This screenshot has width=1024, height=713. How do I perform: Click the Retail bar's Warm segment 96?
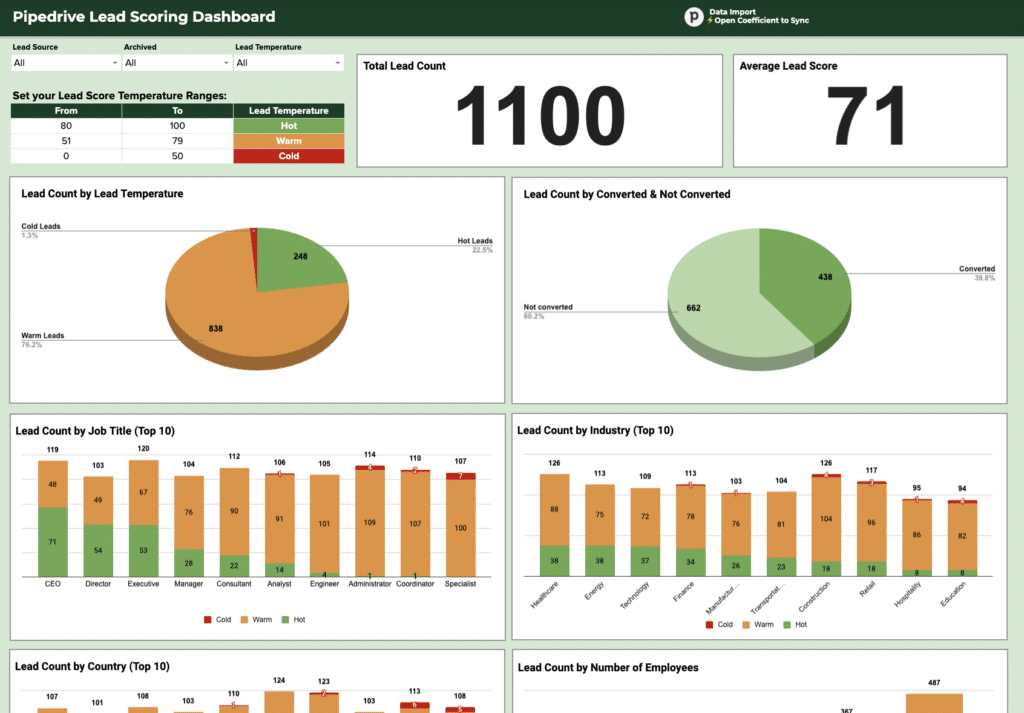[x=871, y=523]
